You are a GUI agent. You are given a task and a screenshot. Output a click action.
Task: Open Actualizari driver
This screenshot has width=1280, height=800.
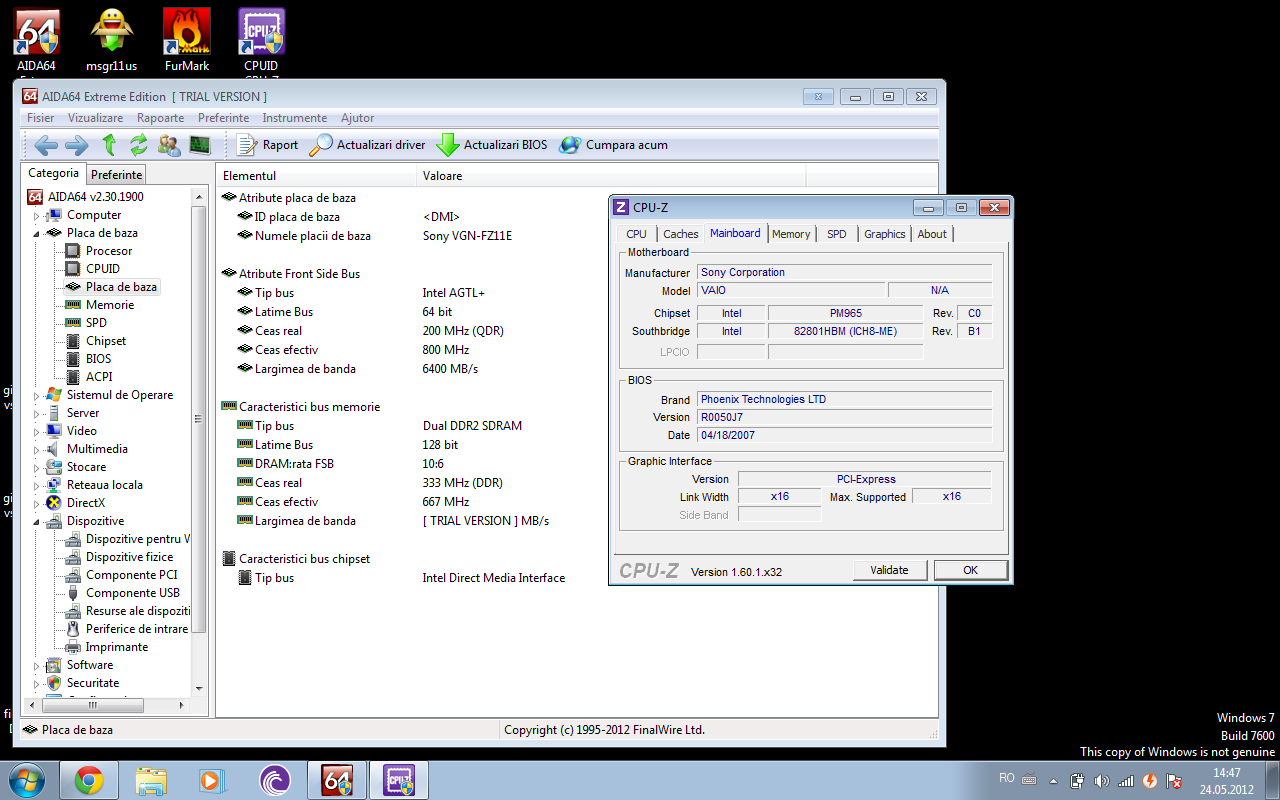(x=367, y=145)
